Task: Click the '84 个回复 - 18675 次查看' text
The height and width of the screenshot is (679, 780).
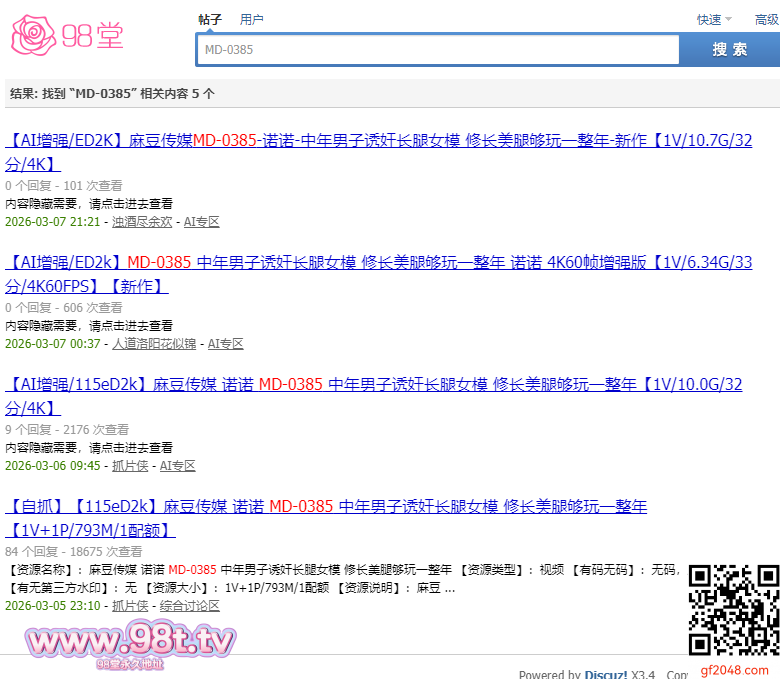Action: tap(74, 552)
